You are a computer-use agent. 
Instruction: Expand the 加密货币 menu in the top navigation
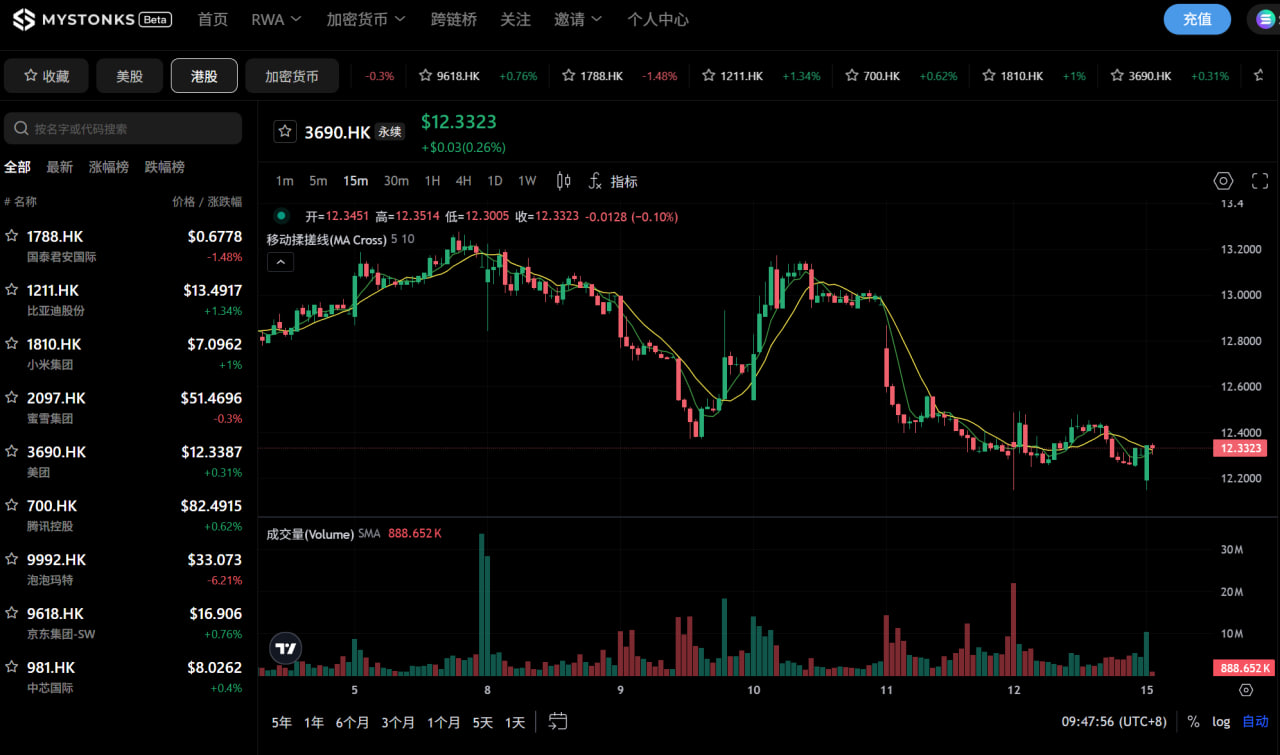[366, 19]
